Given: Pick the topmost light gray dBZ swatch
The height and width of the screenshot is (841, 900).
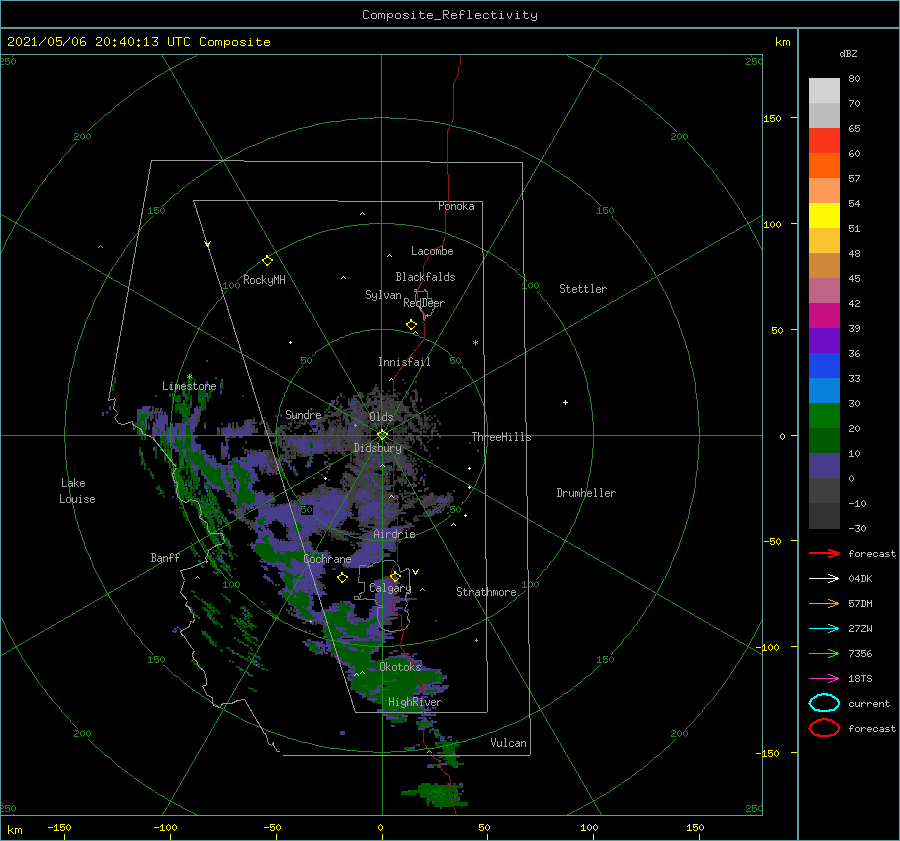Looking at the screenshot, I should click(x=824, y=91).
